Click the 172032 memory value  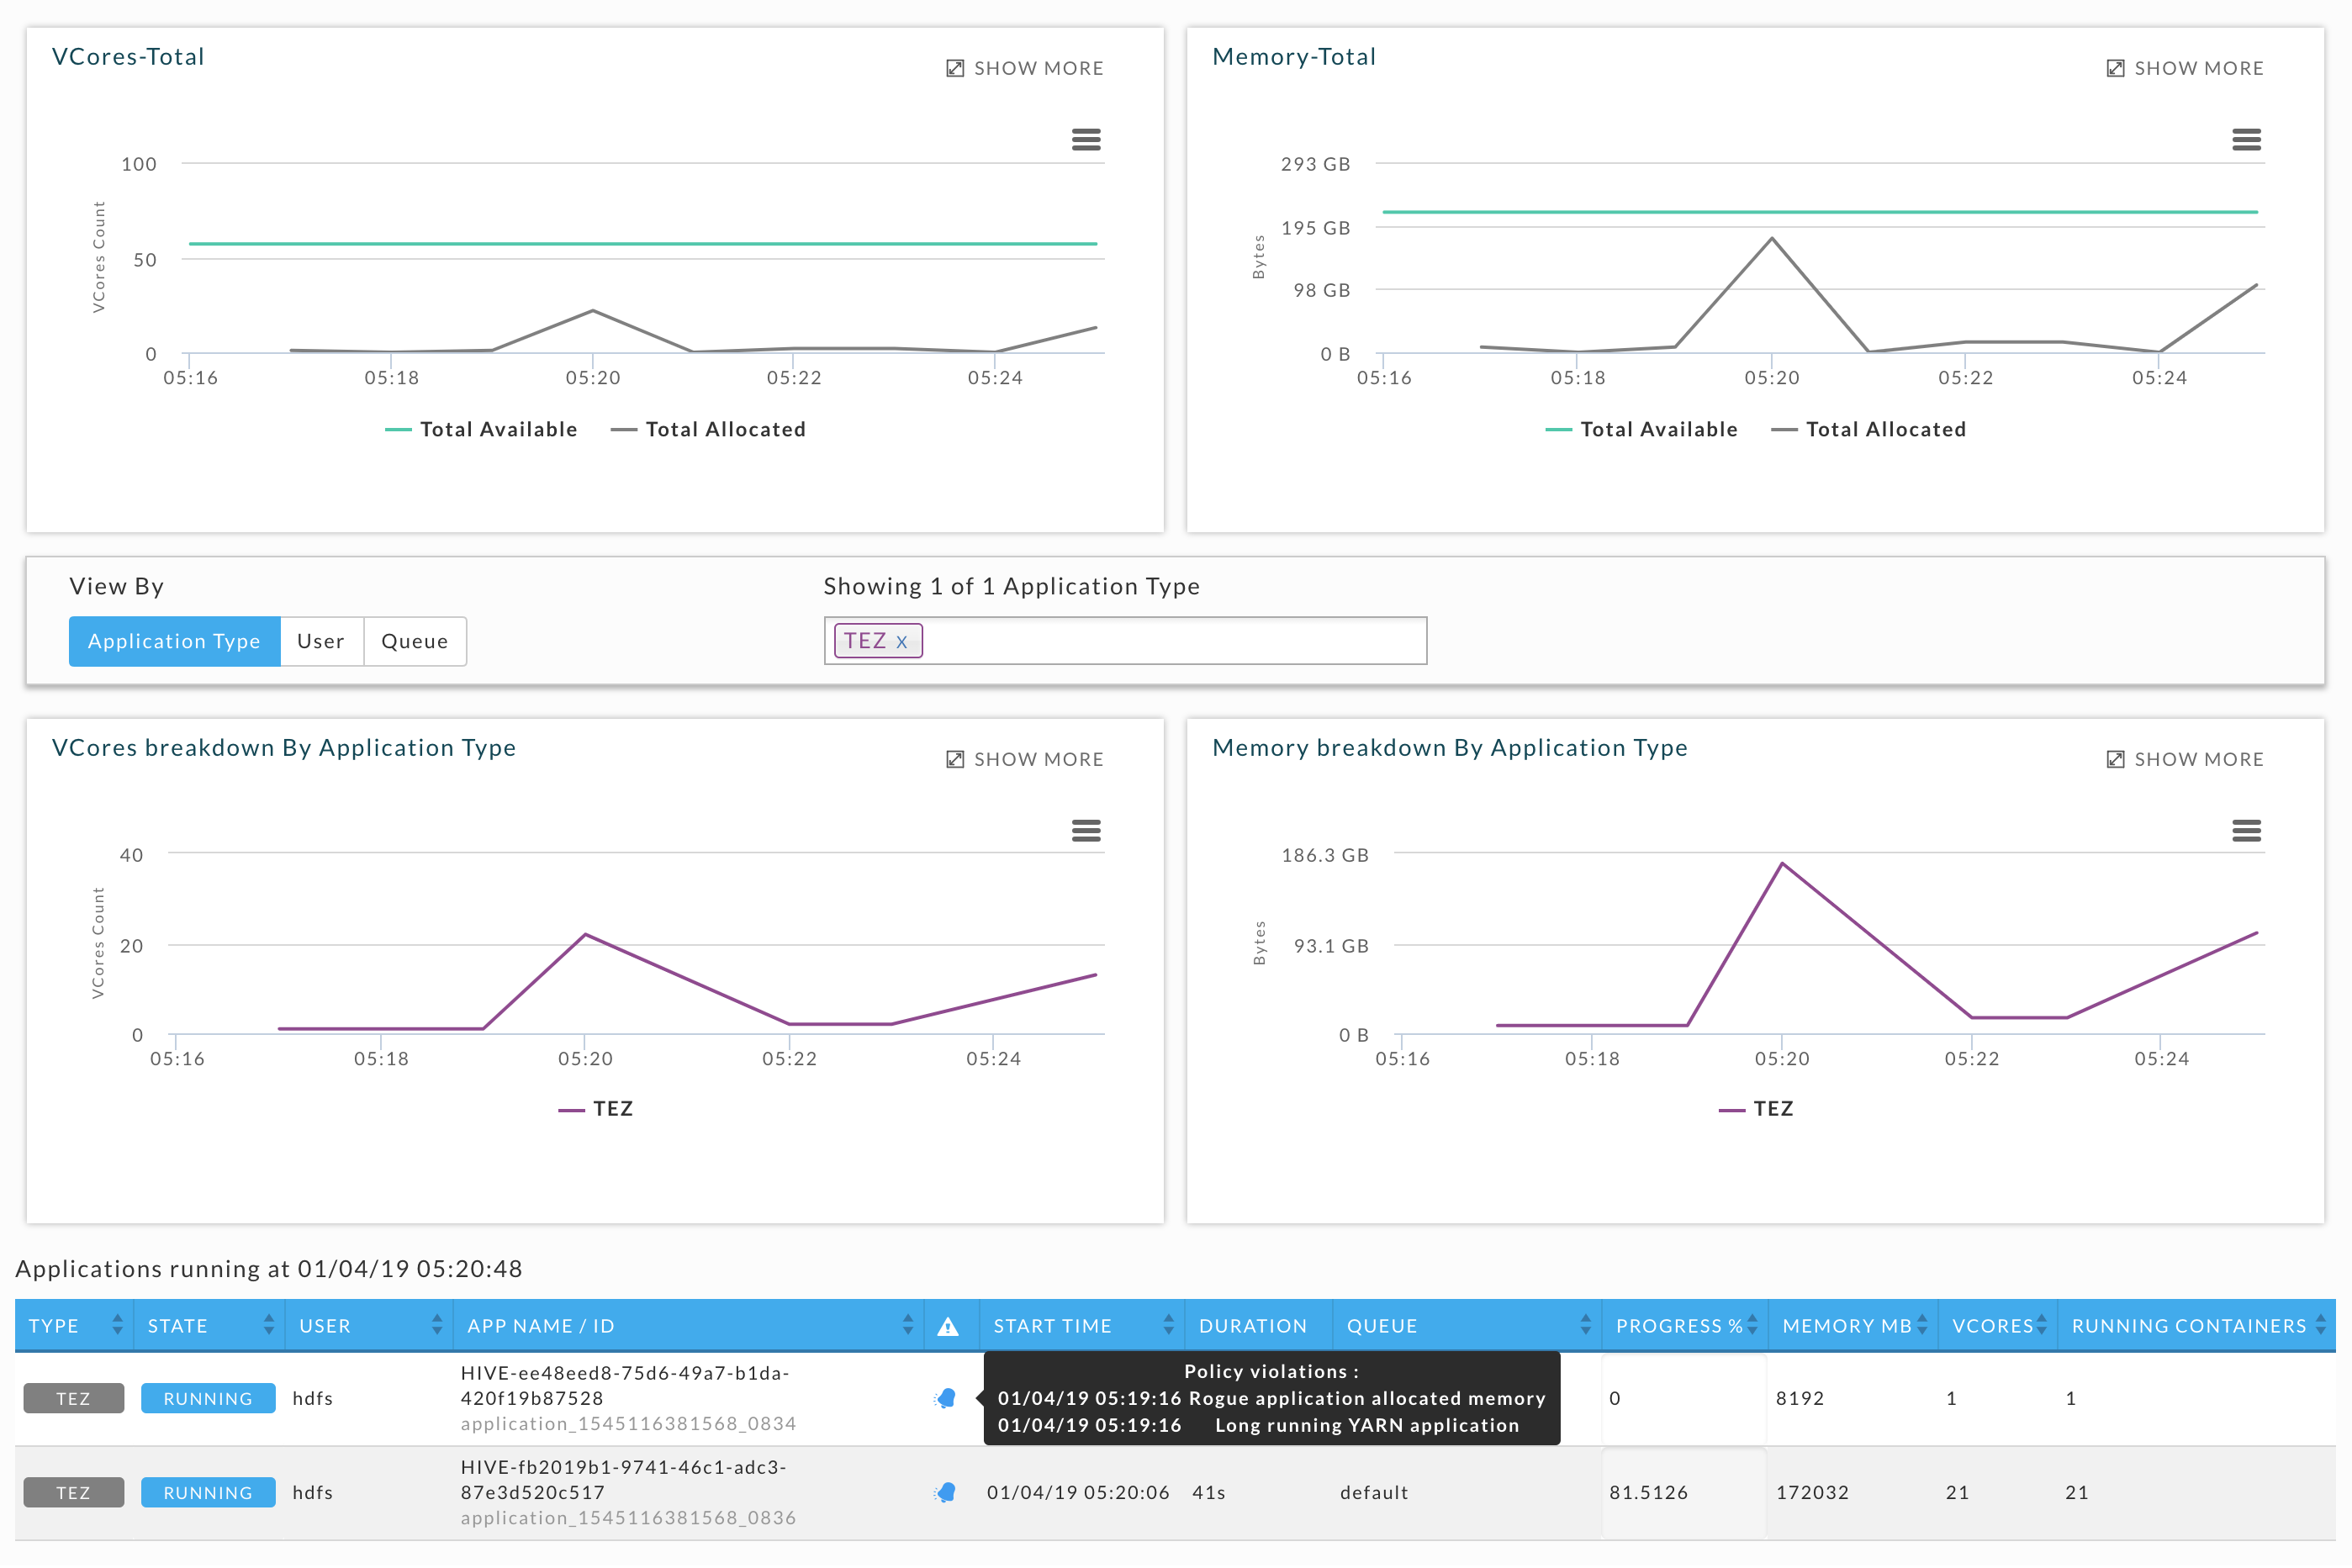[1812, 1492]
